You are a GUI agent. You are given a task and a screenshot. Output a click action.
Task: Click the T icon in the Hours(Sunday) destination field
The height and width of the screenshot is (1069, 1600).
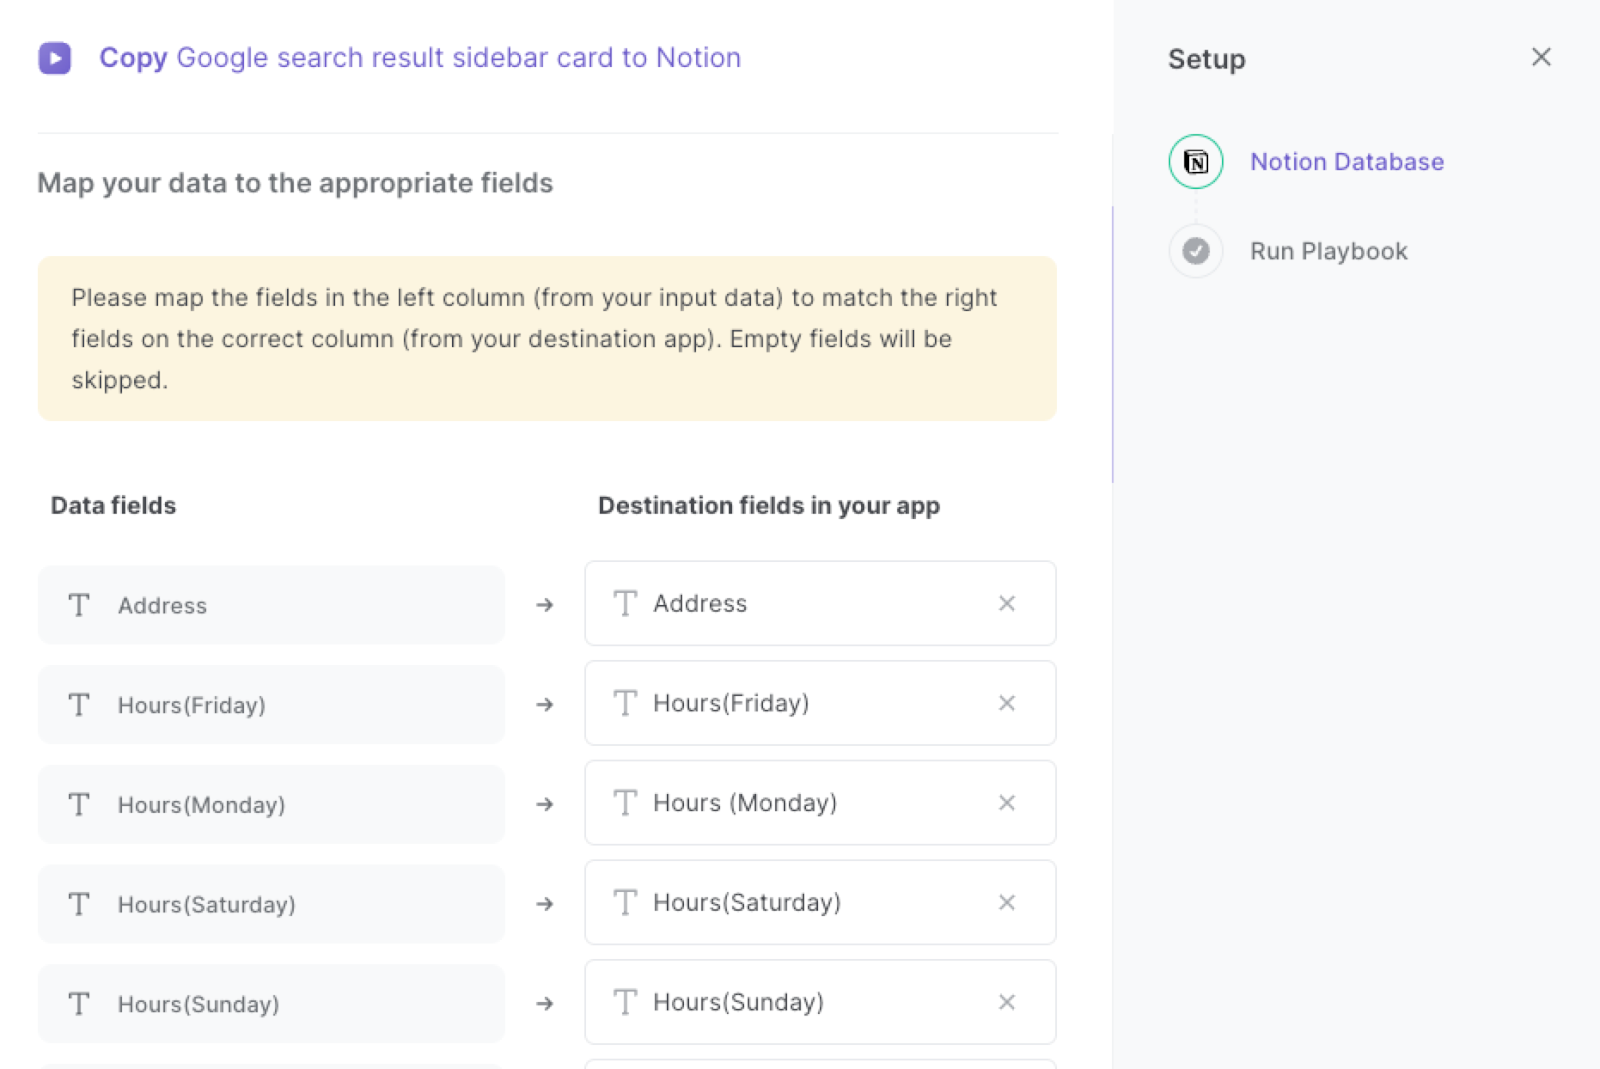coord(625,1002)
